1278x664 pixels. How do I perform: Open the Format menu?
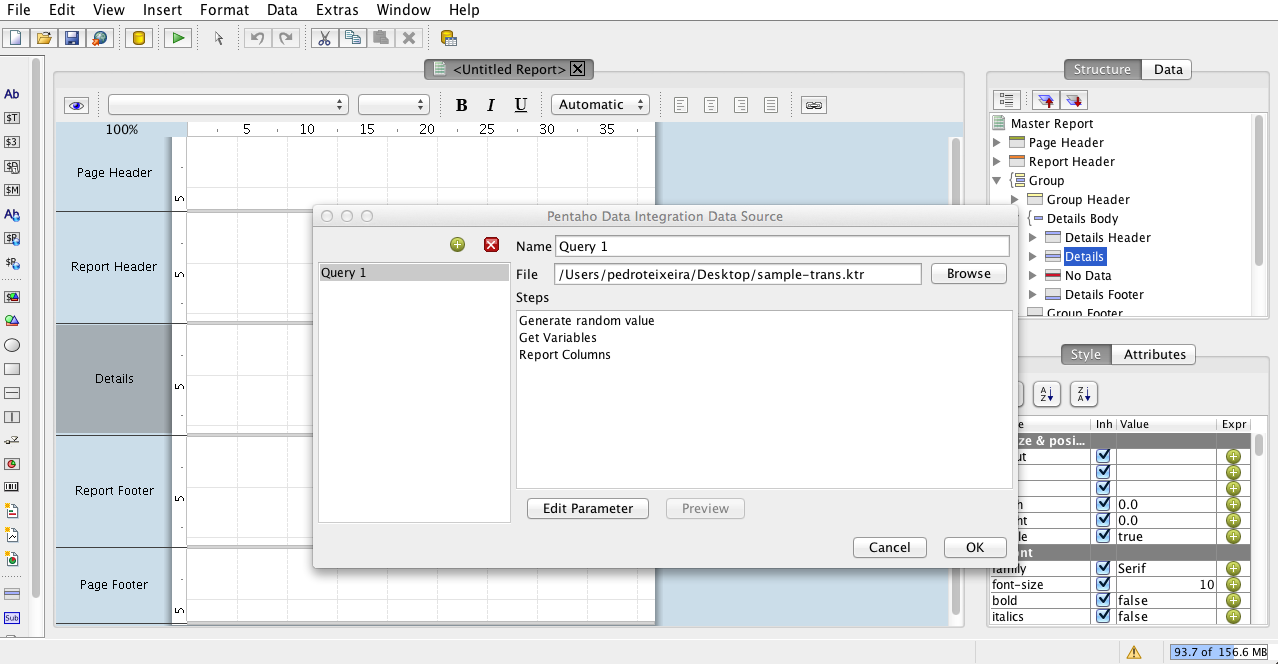(x=224, y=10)
